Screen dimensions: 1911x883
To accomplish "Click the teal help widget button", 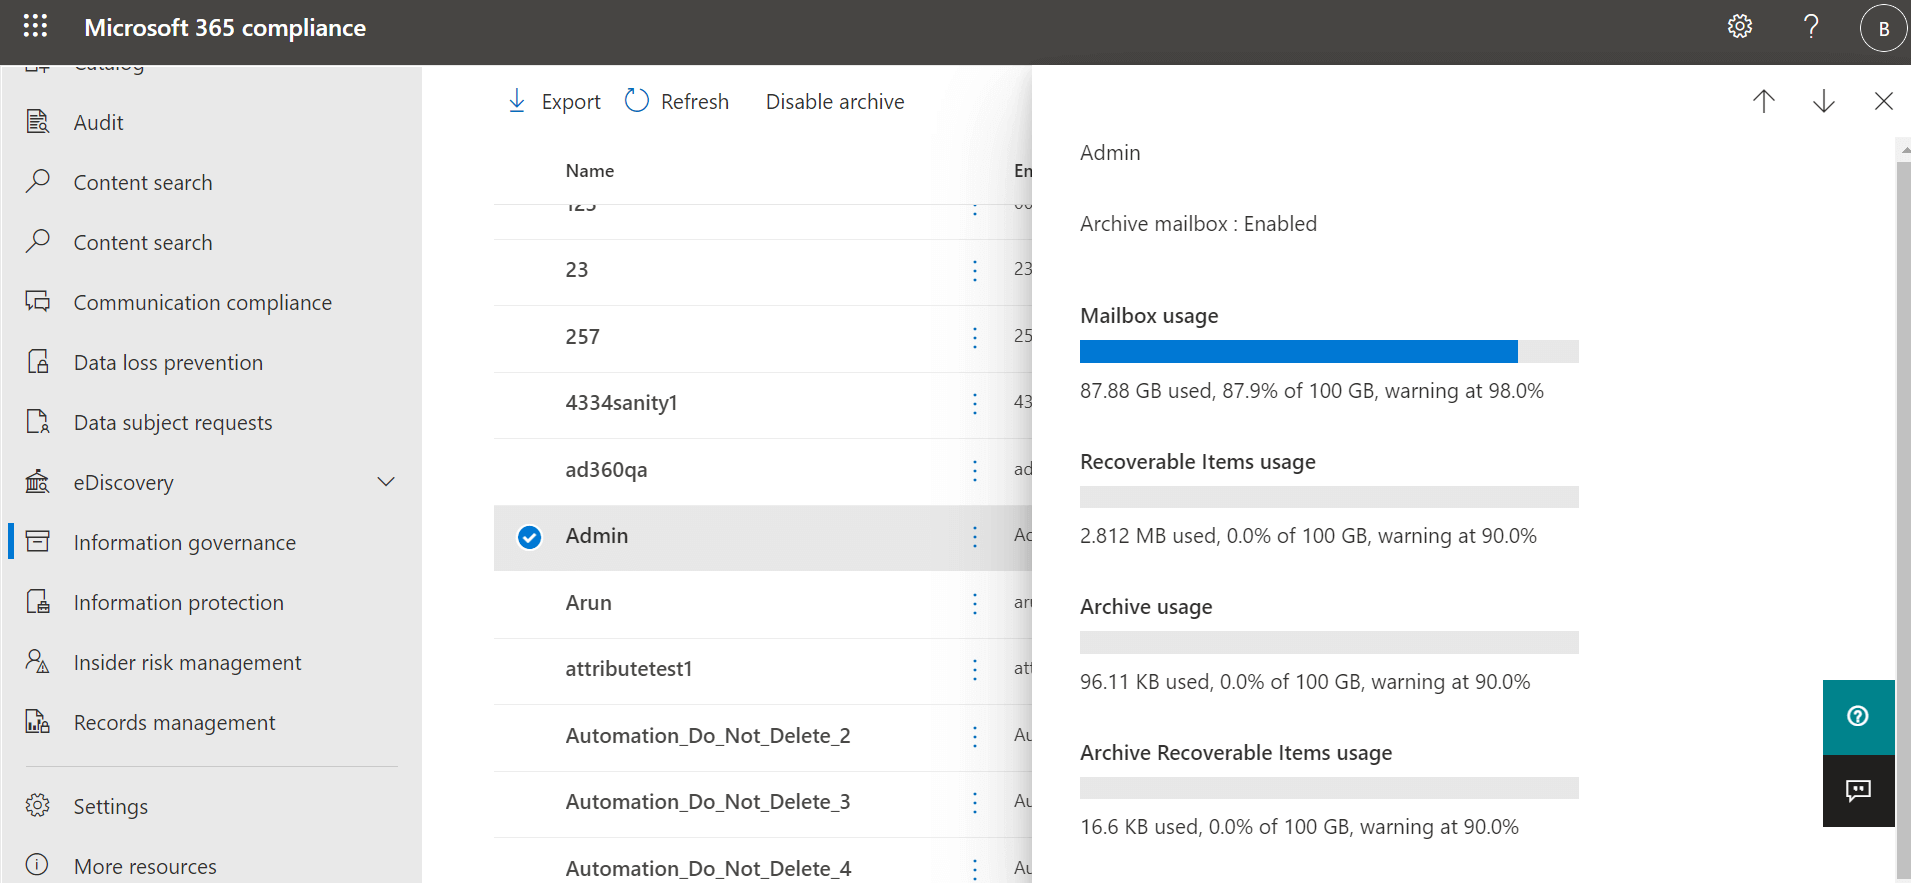I will click(x=1858, y=716).
